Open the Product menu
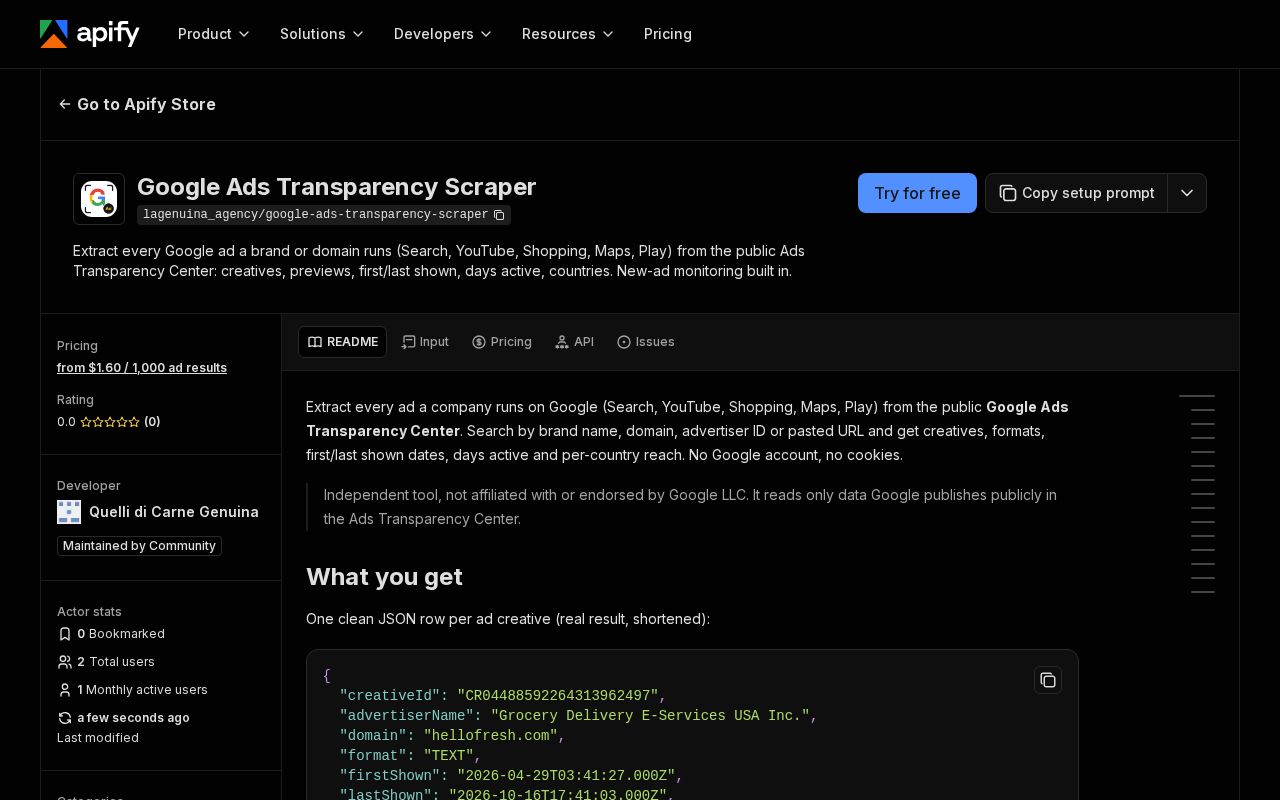This screenshot has width=1280, height=800. click(214, 34)
